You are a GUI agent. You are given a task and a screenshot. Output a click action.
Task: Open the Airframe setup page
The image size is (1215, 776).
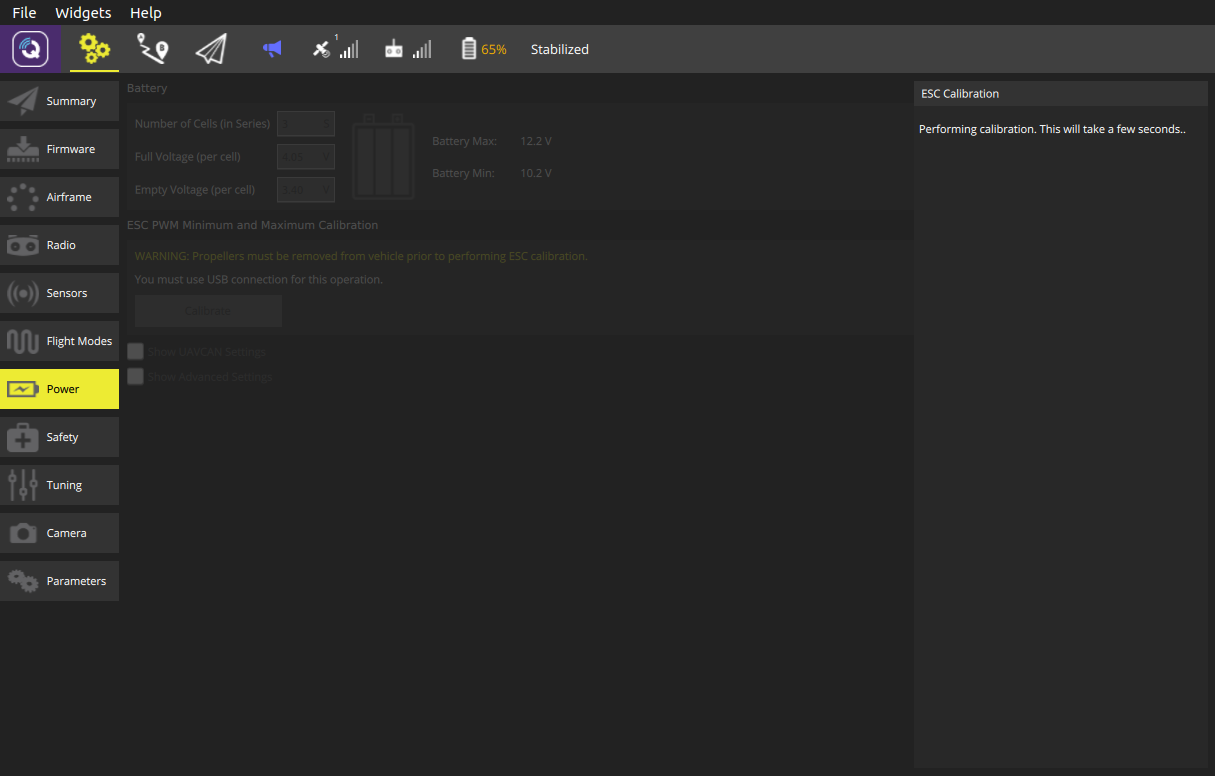pos(60,197)
